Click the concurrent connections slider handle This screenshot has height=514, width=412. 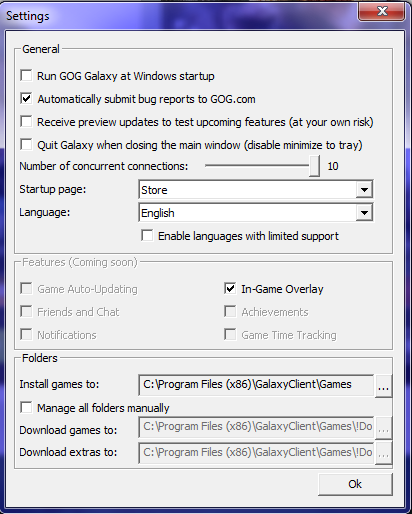[x=314, y=166]
